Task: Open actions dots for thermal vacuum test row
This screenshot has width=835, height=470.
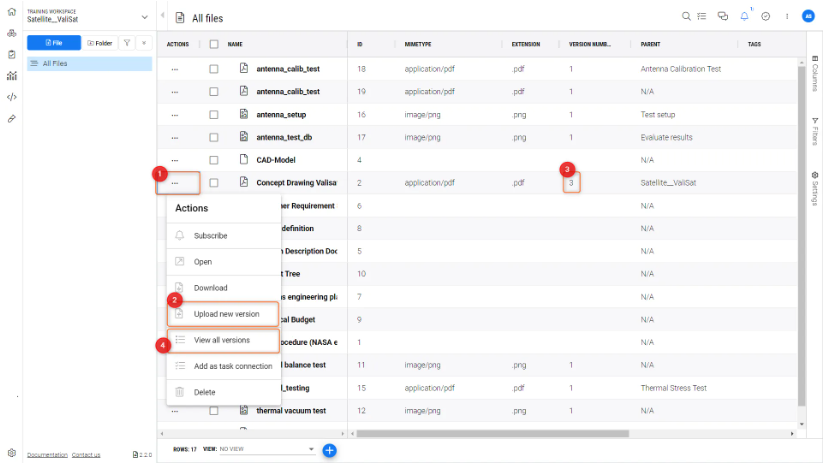Action: point(175,411)
